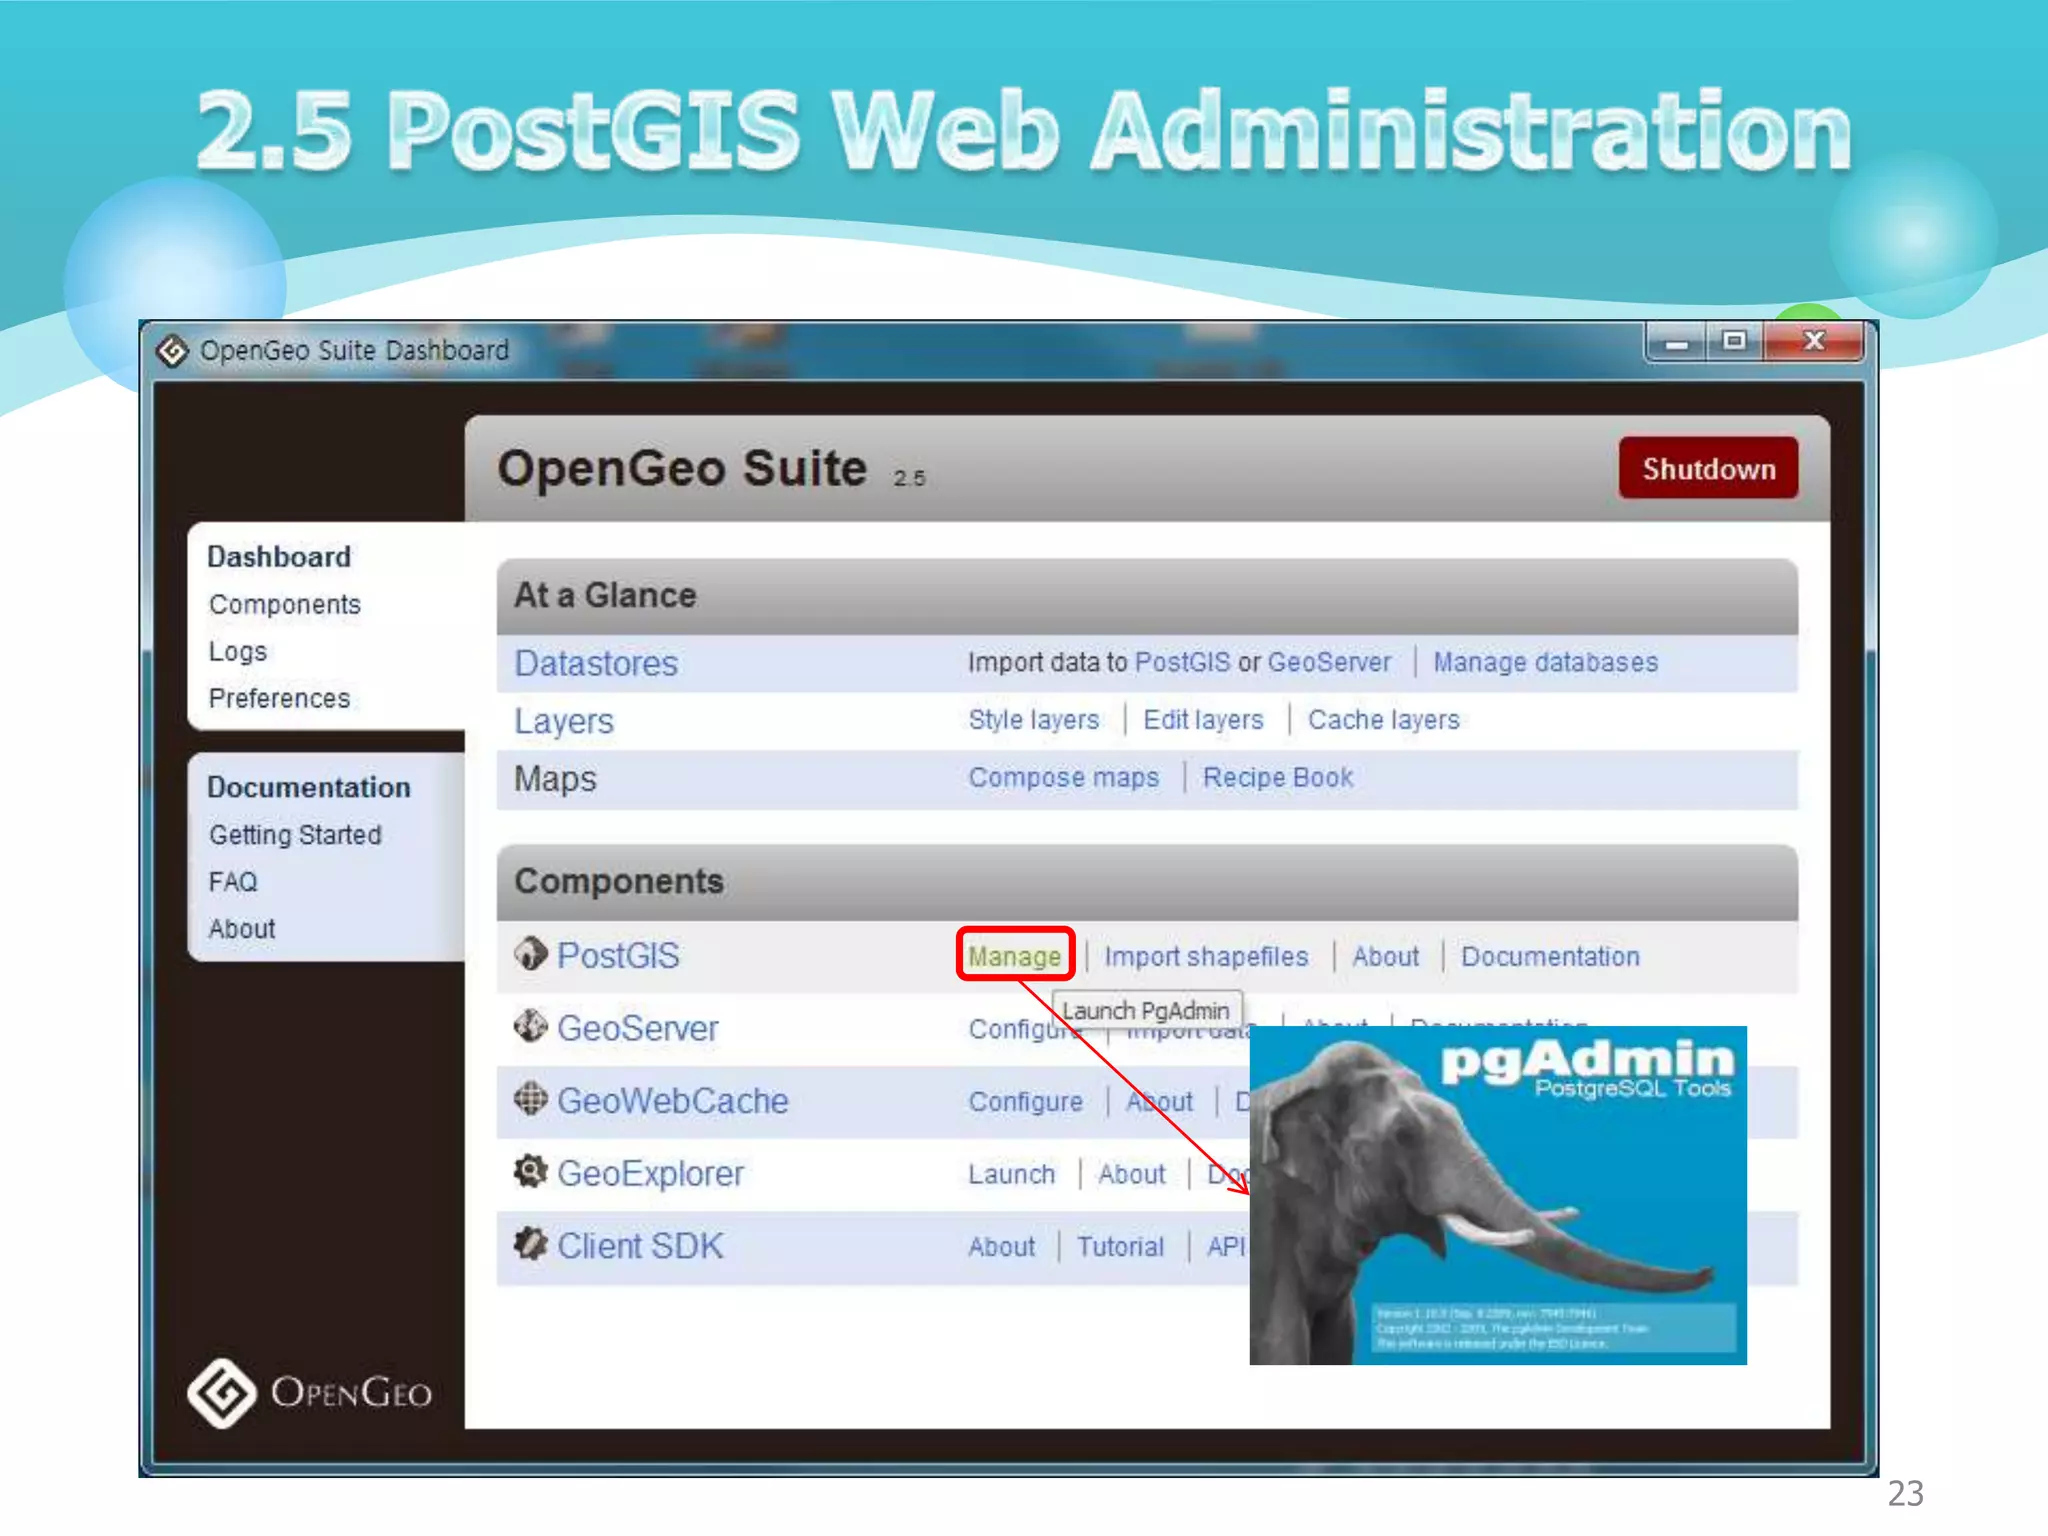Click the GeoExplorer gear icon
Screen dimensions: 2048x1536
pyautogui.click(x=530, y=1171)
